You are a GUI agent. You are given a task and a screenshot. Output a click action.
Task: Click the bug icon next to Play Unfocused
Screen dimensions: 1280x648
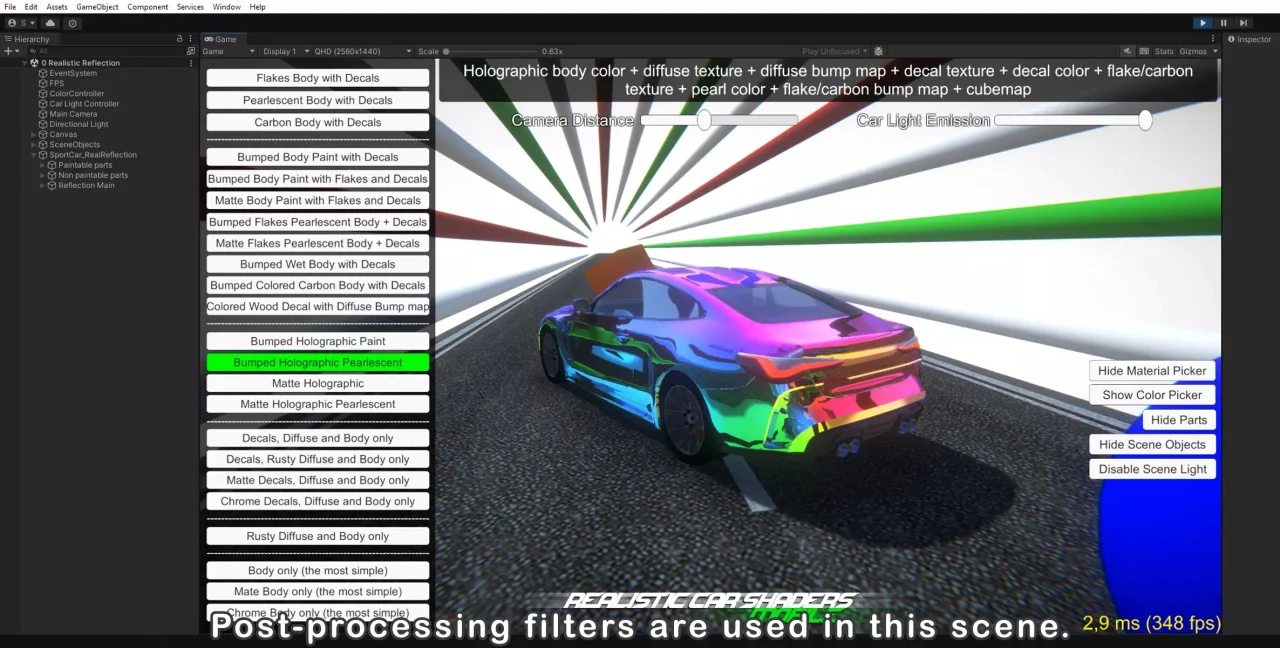[878, 51]
